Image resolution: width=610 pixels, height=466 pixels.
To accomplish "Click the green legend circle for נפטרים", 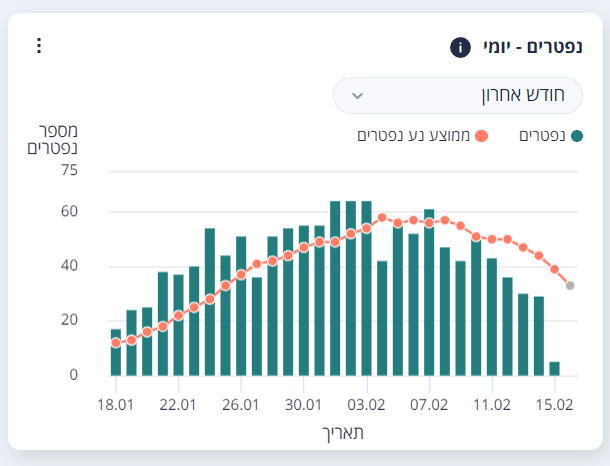I will 577,135.
